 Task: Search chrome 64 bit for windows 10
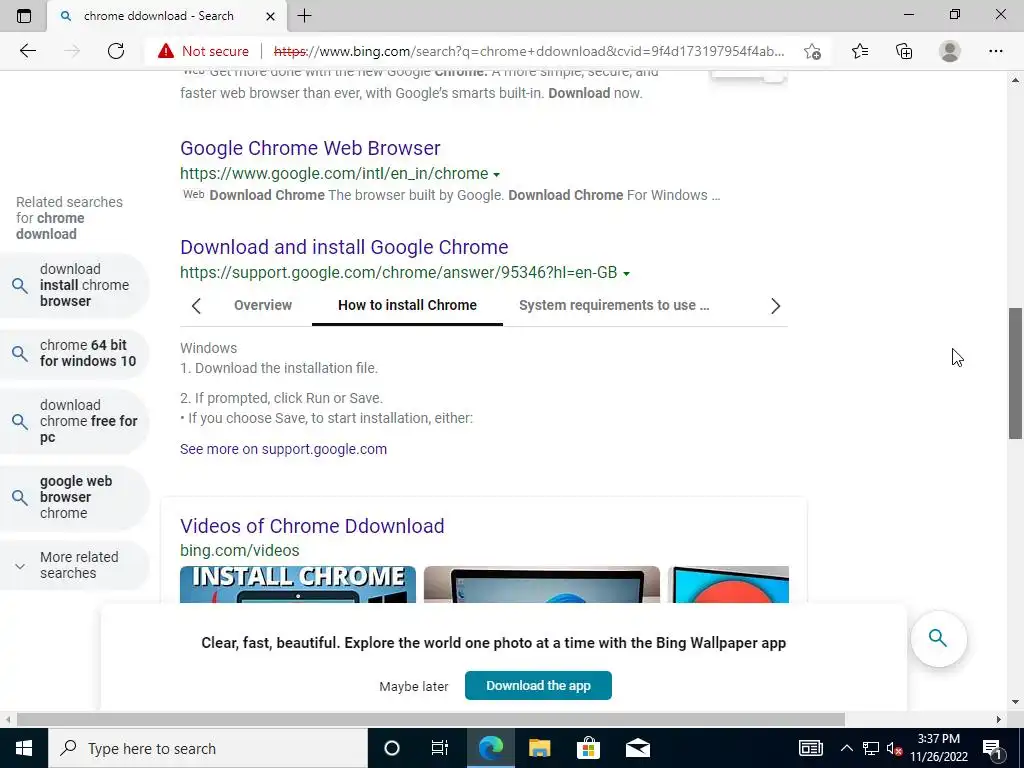(x=74, y=353)
